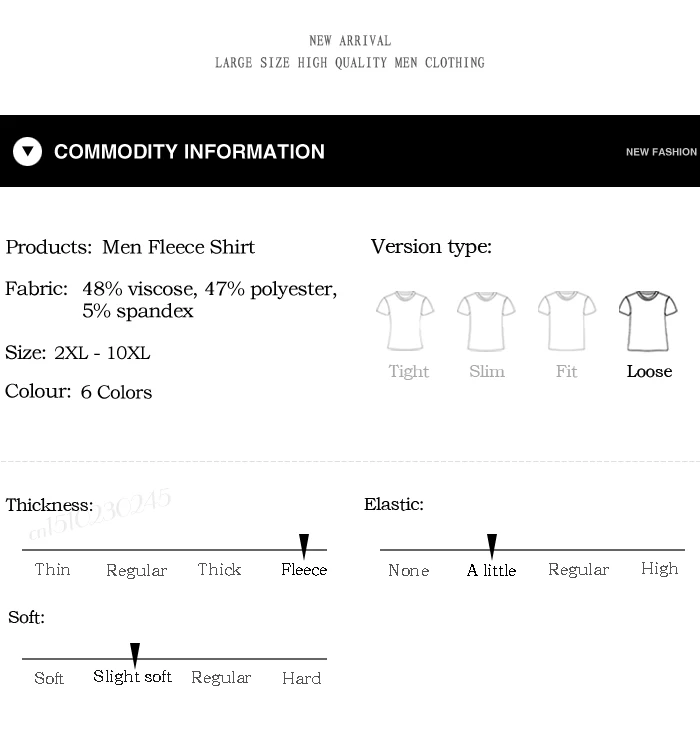
Task: Click the Elastic slider marker above A little
Action: 492,545
